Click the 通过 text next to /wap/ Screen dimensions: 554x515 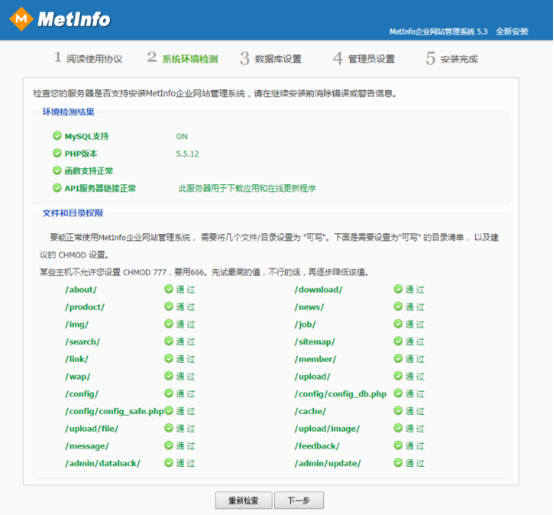tap(185, 377)
